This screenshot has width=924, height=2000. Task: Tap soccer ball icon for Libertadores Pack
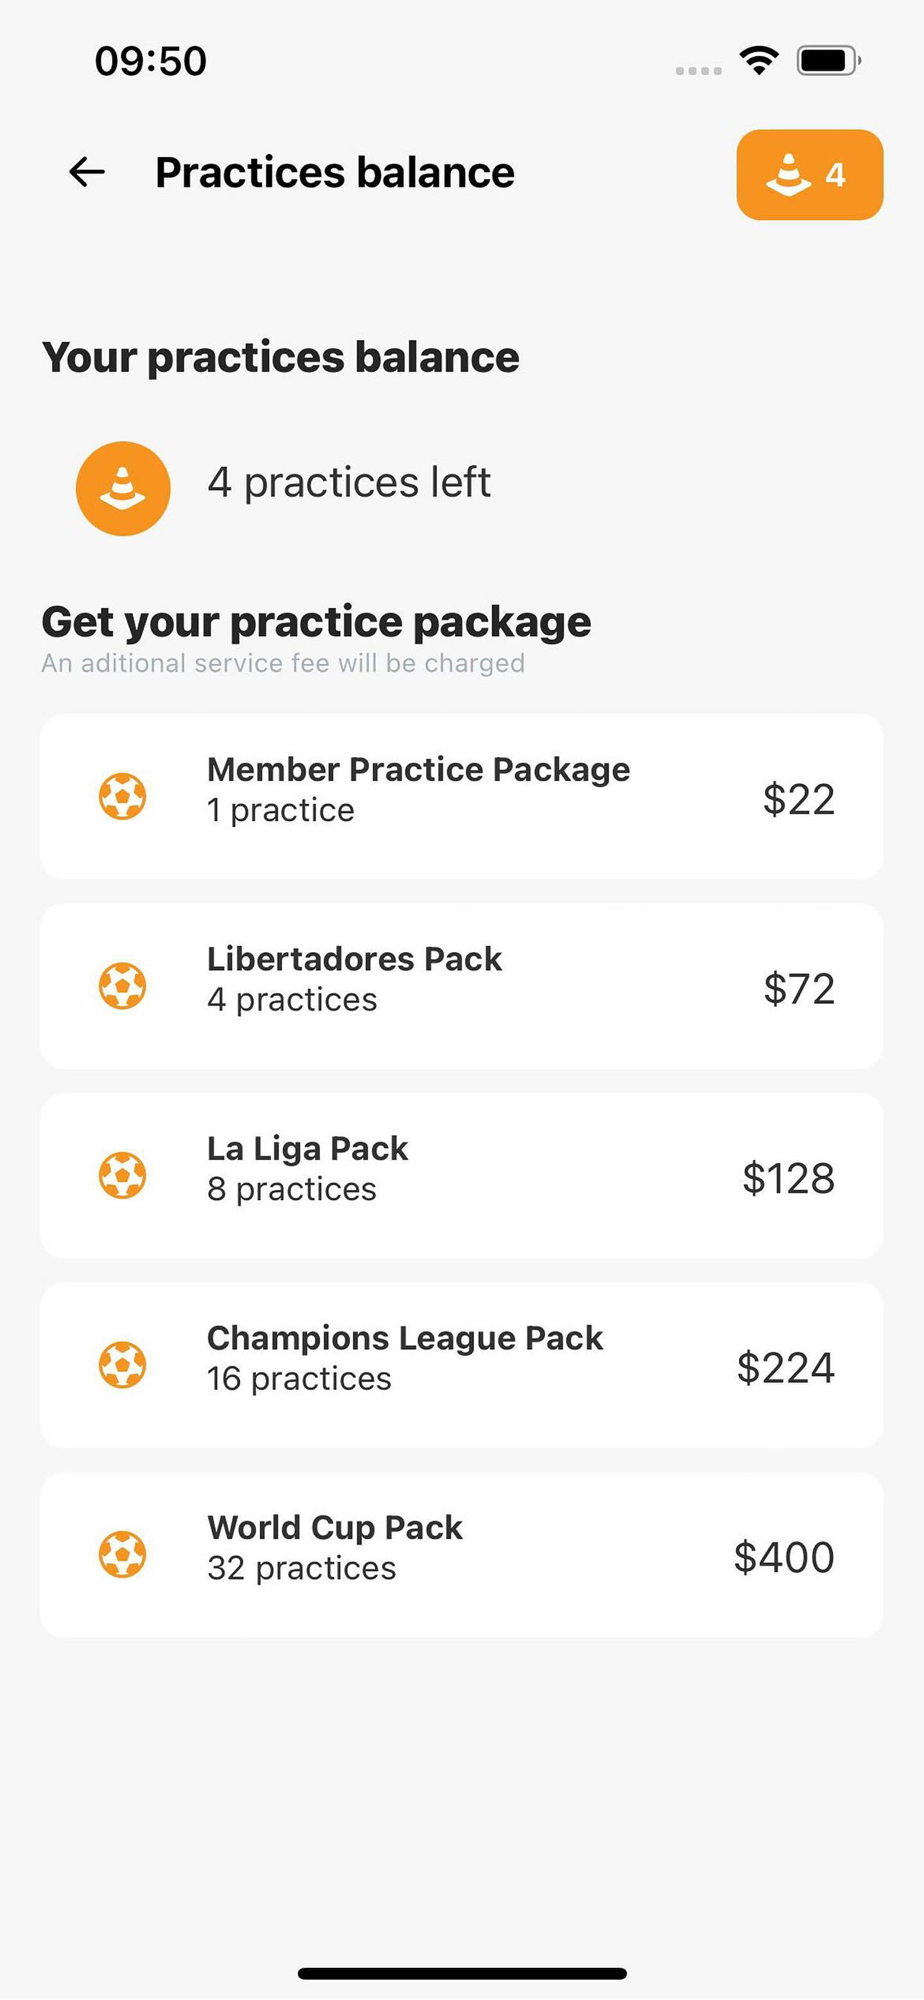click(123, 986)
